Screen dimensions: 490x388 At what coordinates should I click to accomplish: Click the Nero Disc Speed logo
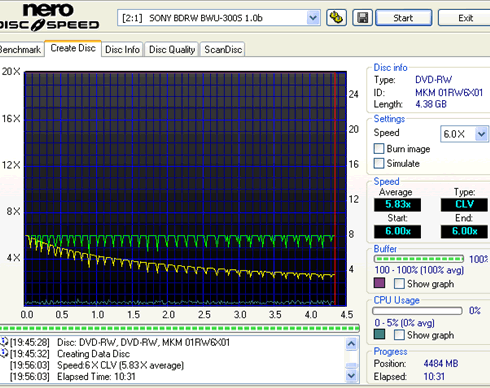pyautogui.click(x=49, y=17)
